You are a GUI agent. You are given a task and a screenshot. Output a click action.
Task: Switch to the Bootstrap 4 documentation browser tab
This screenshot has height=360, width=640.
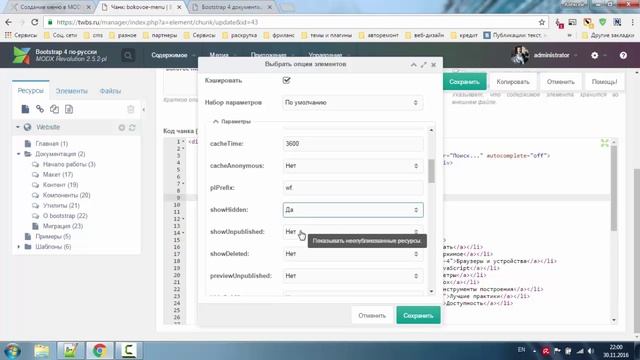click(x=231, y=7)
